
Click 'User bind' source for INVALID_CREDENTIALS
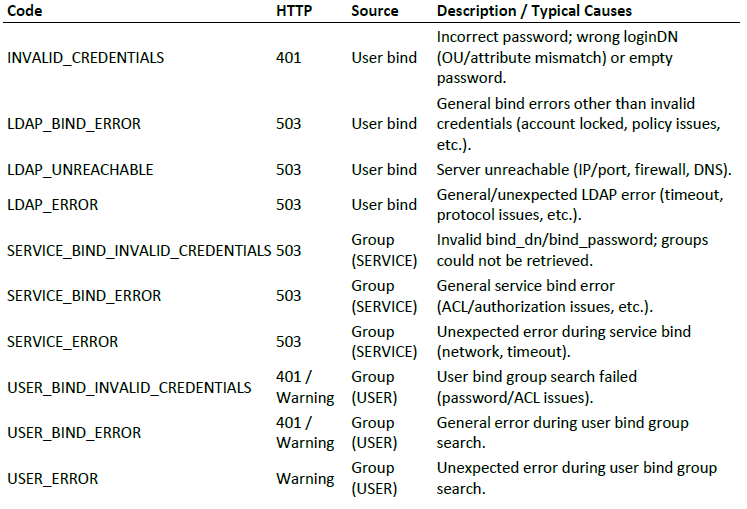(384, 58)
